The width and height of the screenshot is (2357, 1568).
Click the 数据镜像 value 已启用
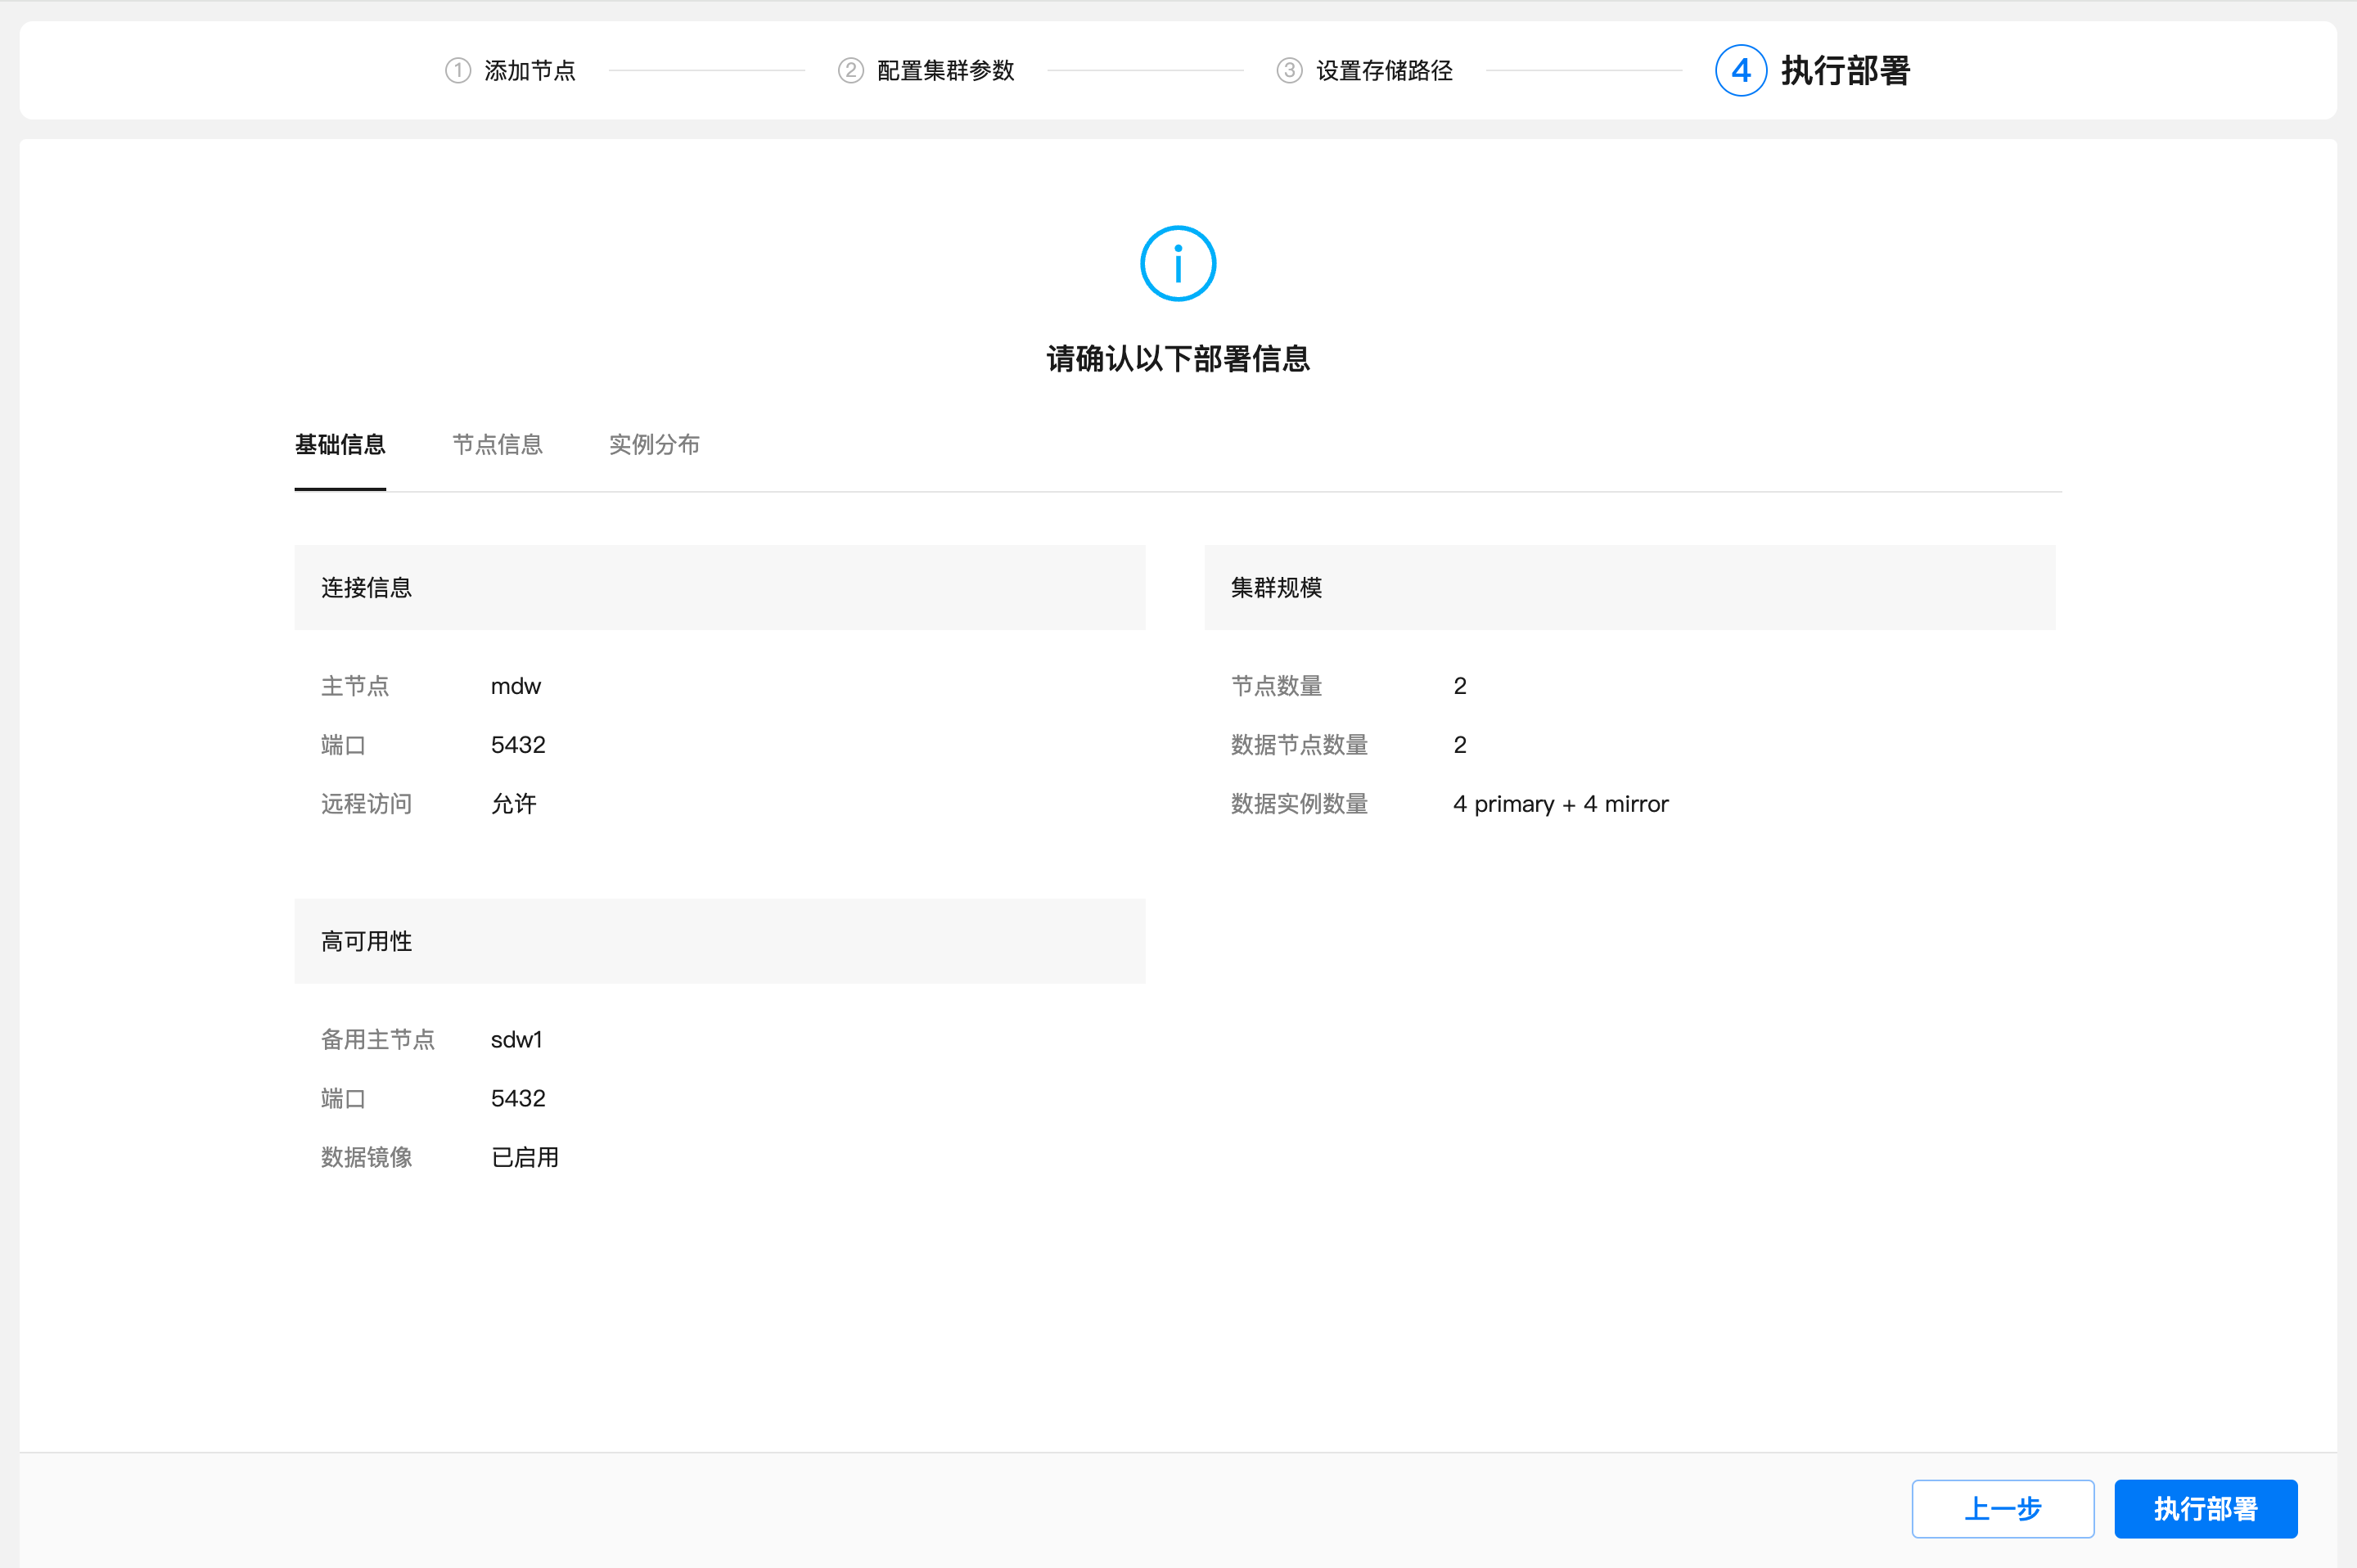coord(525,1157)
